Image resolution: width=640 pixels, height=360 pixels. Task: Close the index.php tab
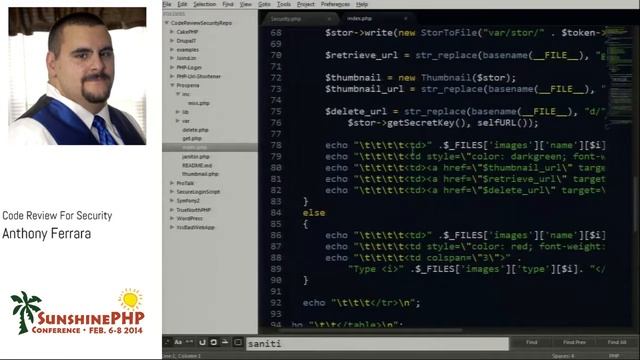pos(405,19)
